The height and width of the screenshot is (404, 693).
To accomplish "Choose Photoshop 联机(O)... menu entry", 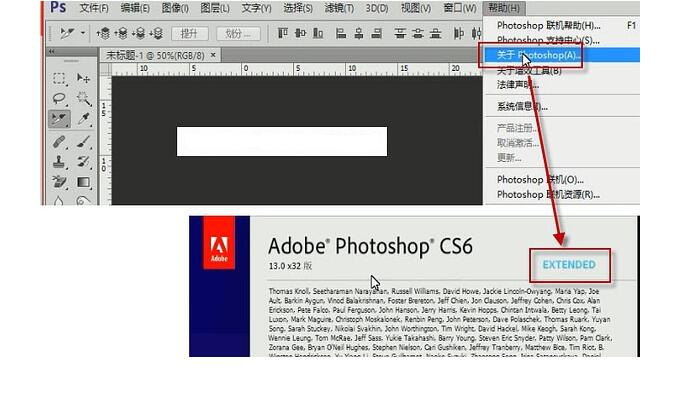I will point(562,179).
